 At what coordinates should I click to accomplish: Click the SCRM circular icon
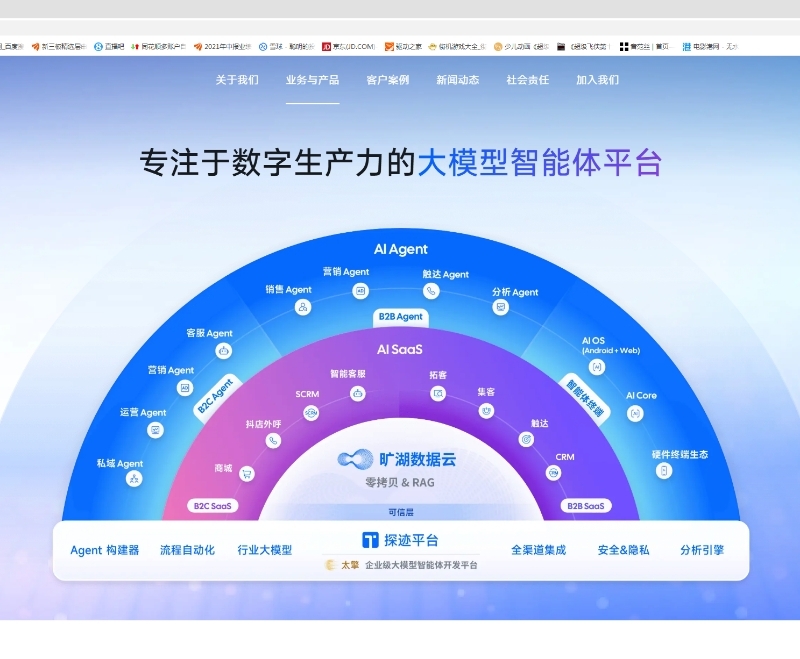point(311,413)
